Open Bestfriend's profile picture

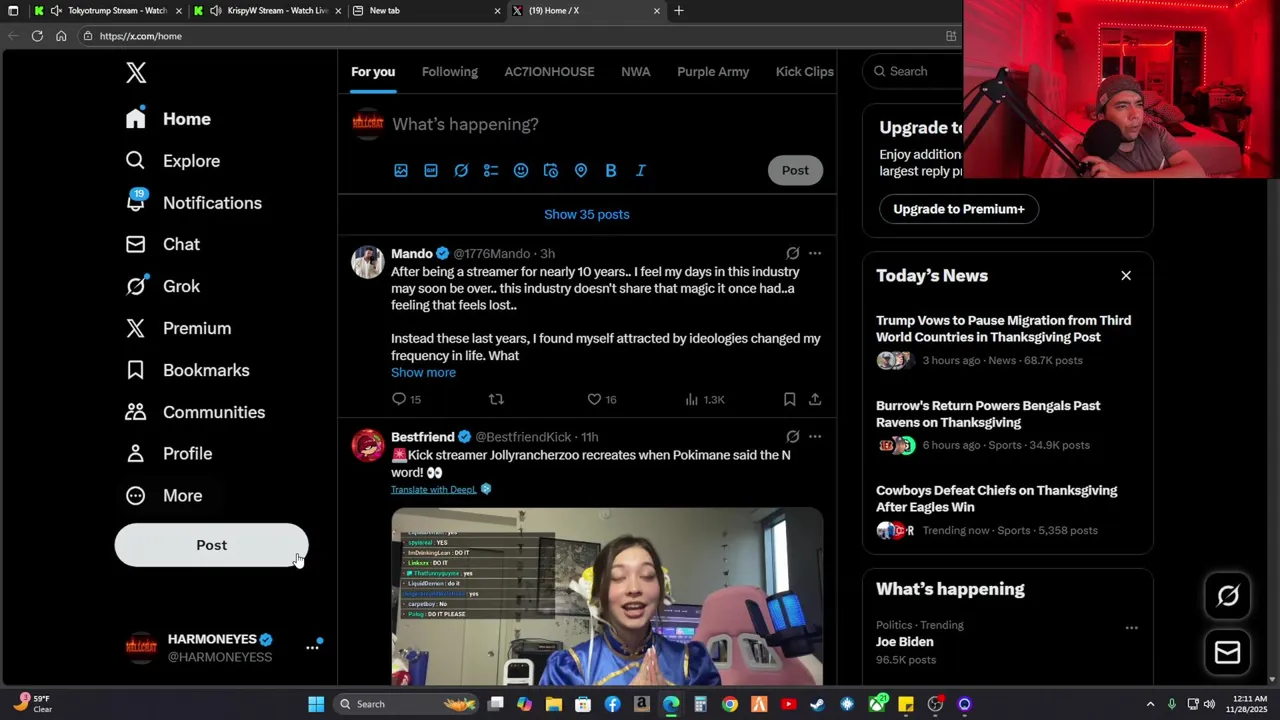tap(368, 445)
